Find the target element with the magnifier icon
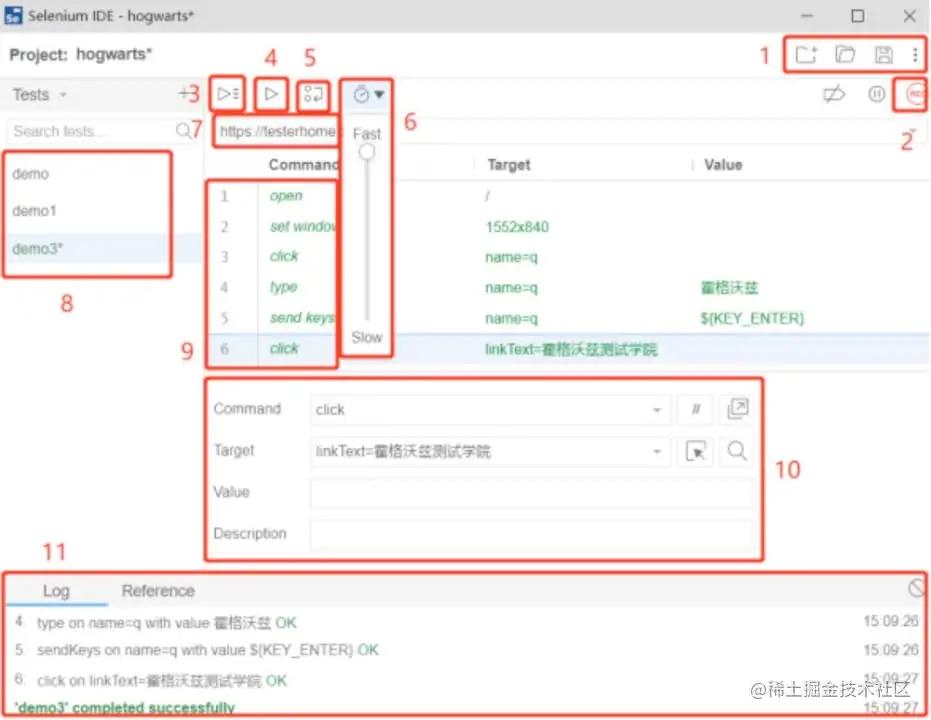Viewport: 931px width, 720px height. (x=736, y=451)
